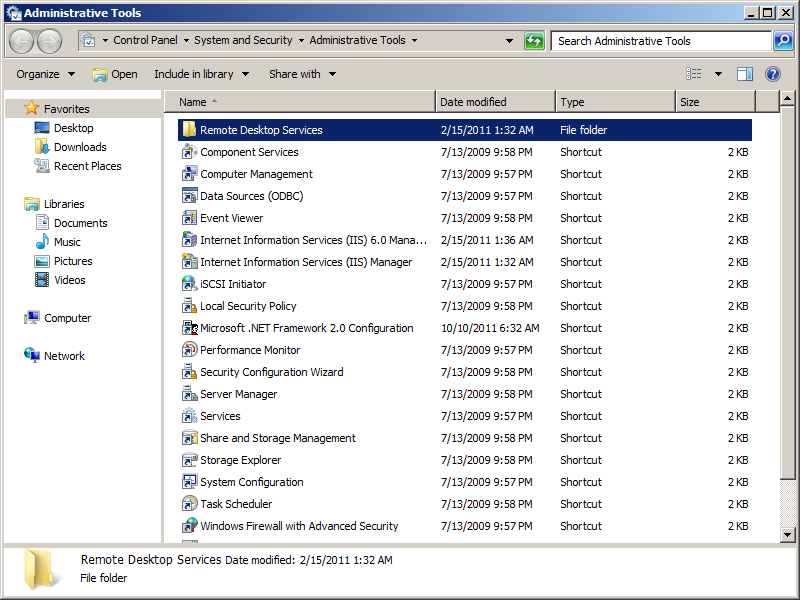Viewport: 800px width, 600px height.
Task: Open help with the question mark icon
Action: click(x=772, y=74)
